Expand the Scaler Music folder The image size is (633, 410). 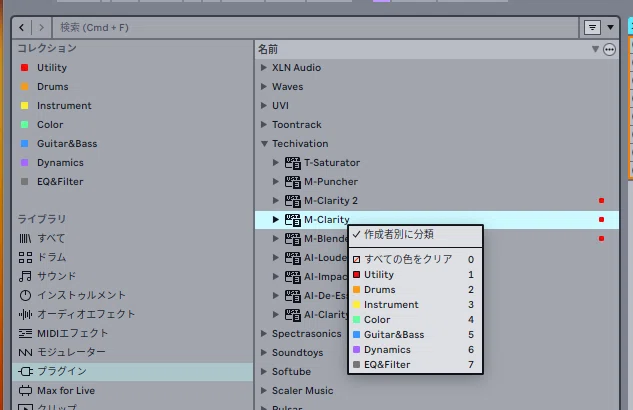(264, 390)
